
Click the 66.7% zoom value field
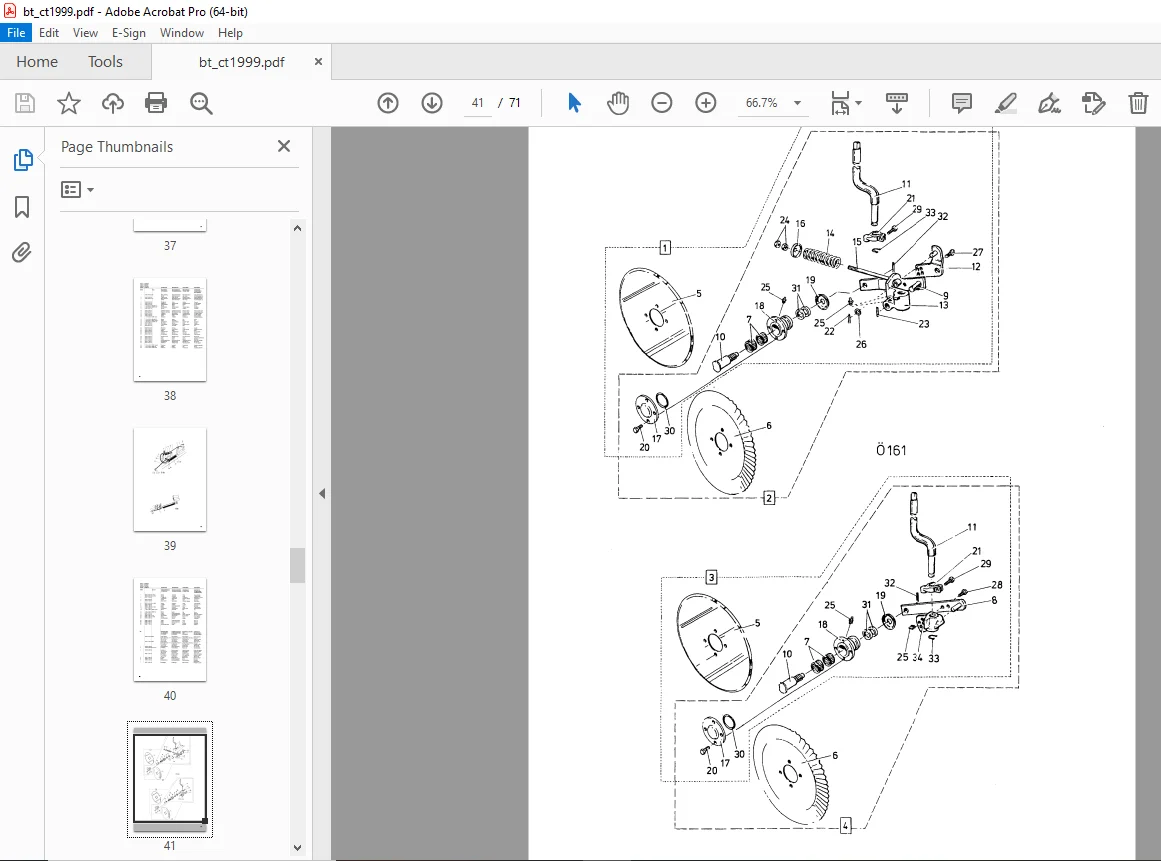tap(762, 103)
